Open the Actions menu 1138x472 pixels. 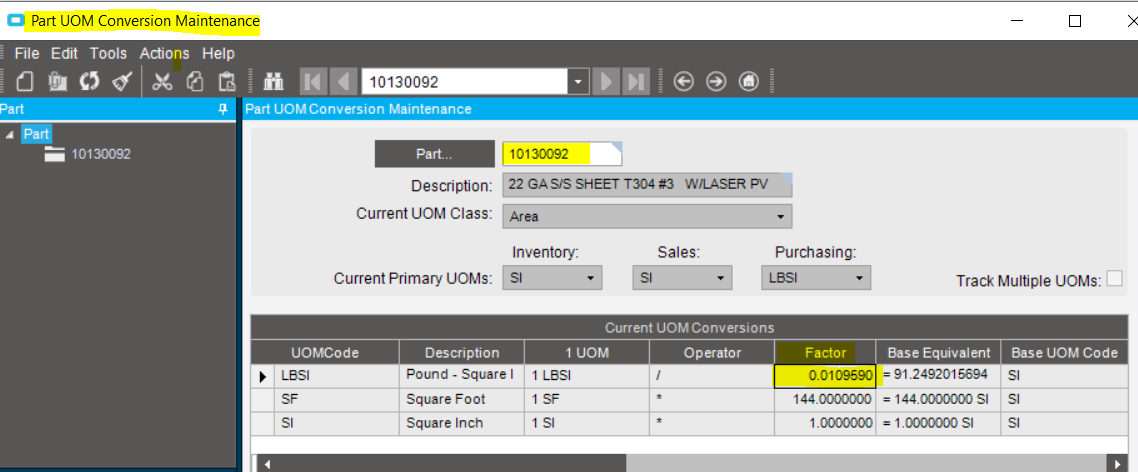click(164, 53)
